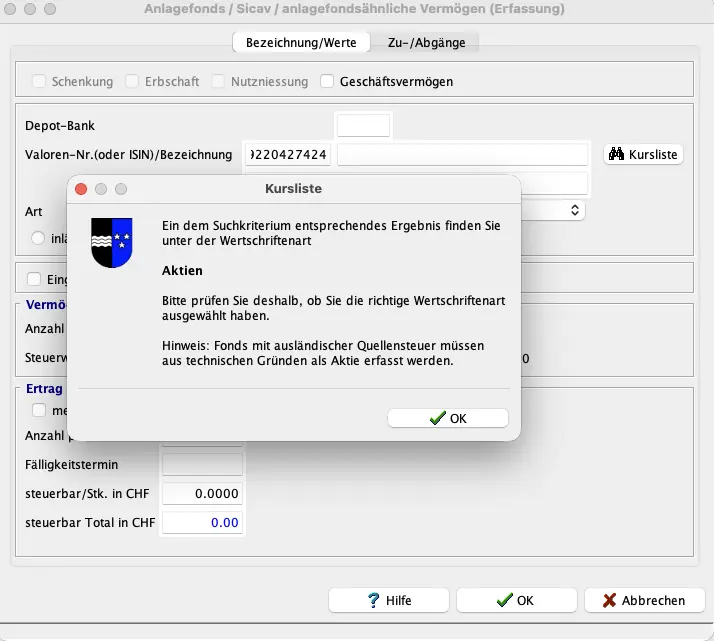
Task: Tick the checkbox in the Ertrag section
Action: 39,410
